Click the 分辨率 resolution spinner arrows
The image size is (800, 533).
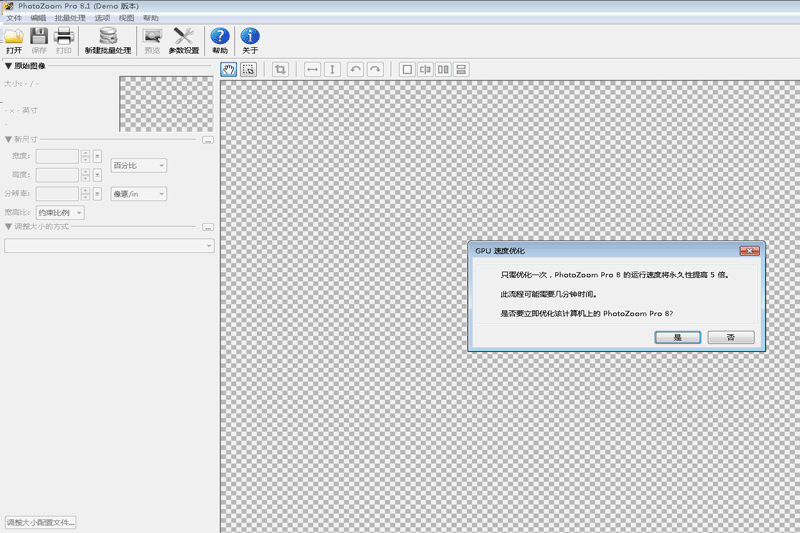click(x=86, y=194)
